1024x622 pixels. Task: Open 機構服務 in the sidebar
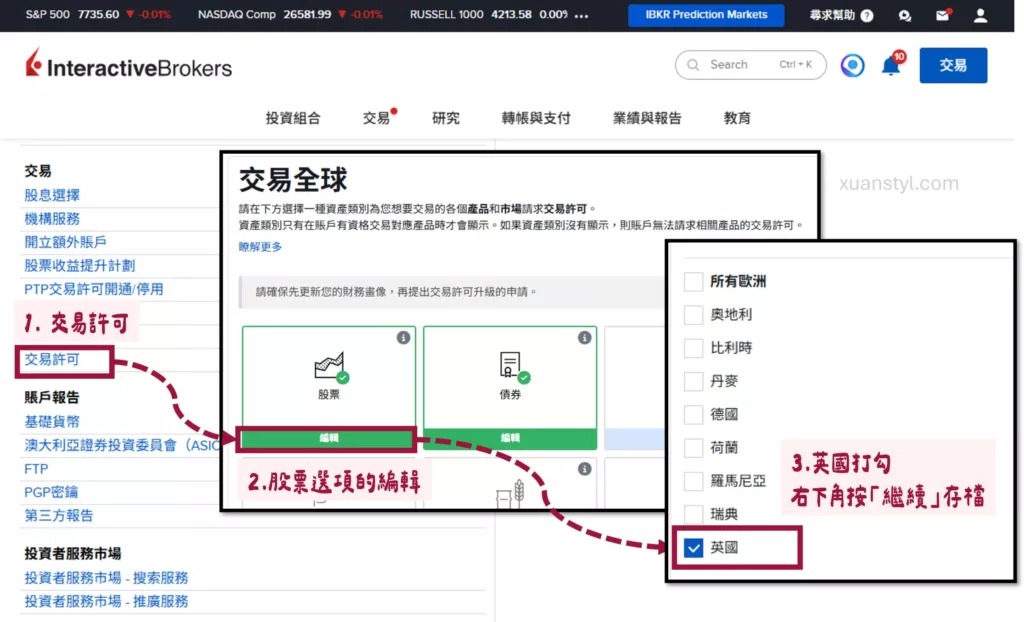point(52,219)
